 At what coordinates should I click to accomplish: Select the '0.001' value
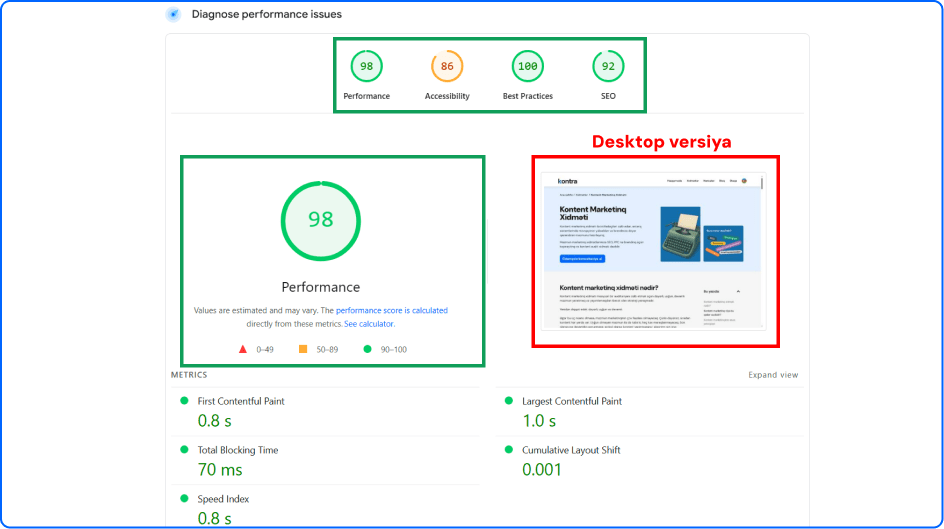click(x=542, y=469)
